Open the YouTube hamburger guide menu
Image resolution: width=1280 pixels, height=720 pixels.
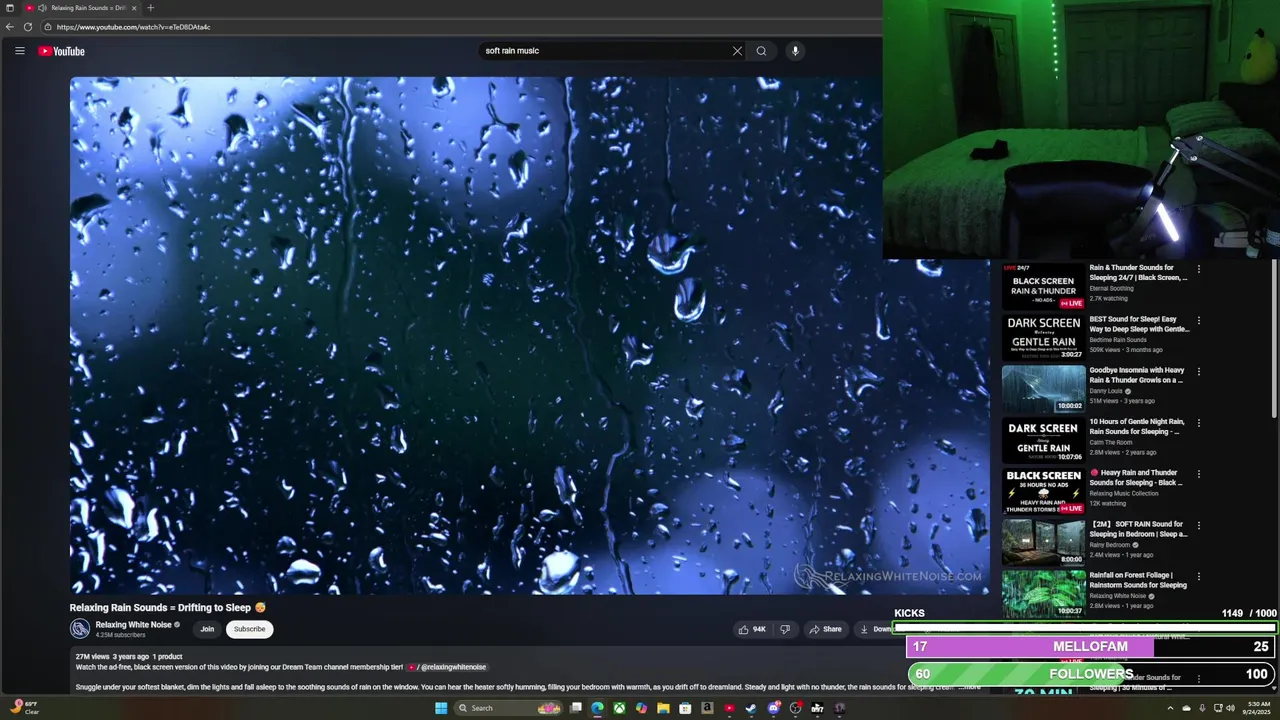click(19, 51)
